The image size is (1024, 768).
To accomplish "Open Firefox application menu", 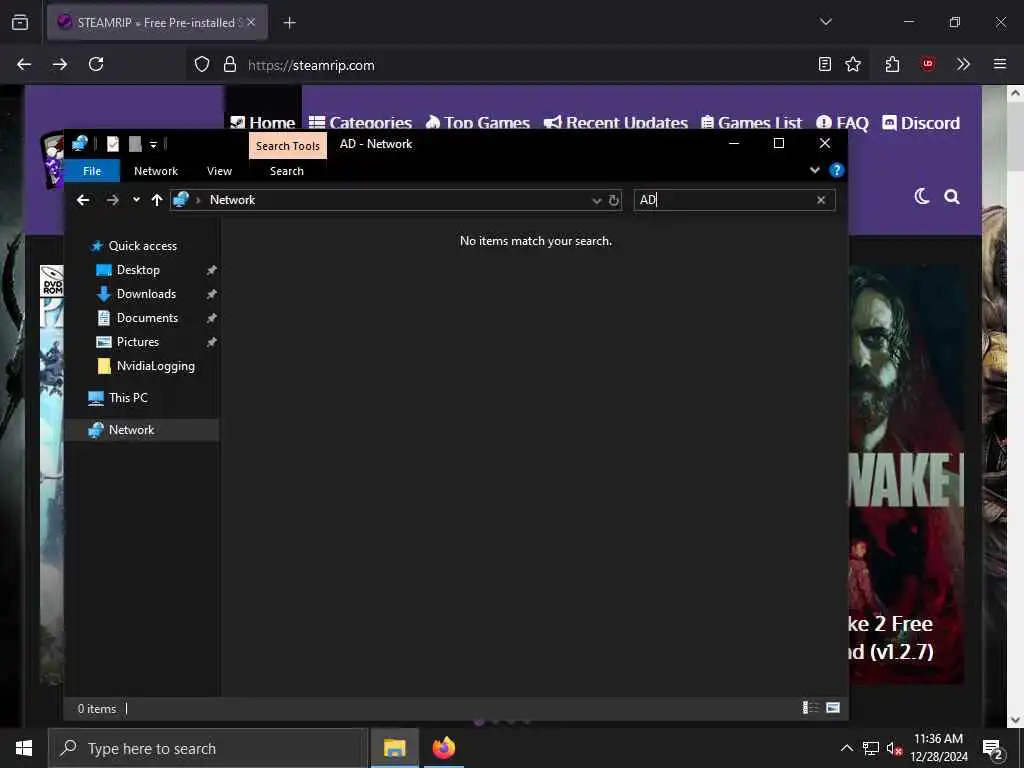I will click(1000, 64).
